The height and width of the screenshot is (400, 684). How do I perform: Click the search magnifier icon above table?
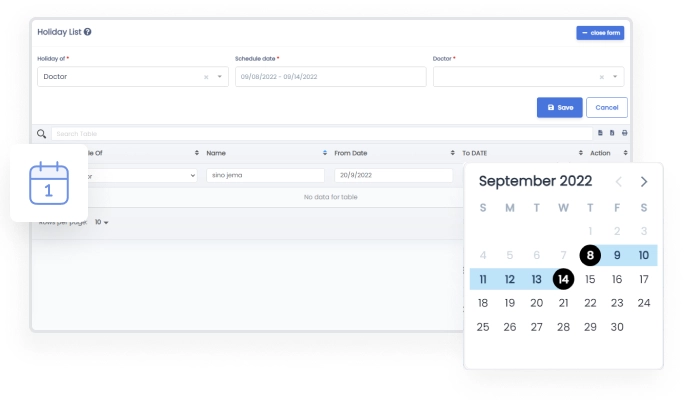(42, 133)
